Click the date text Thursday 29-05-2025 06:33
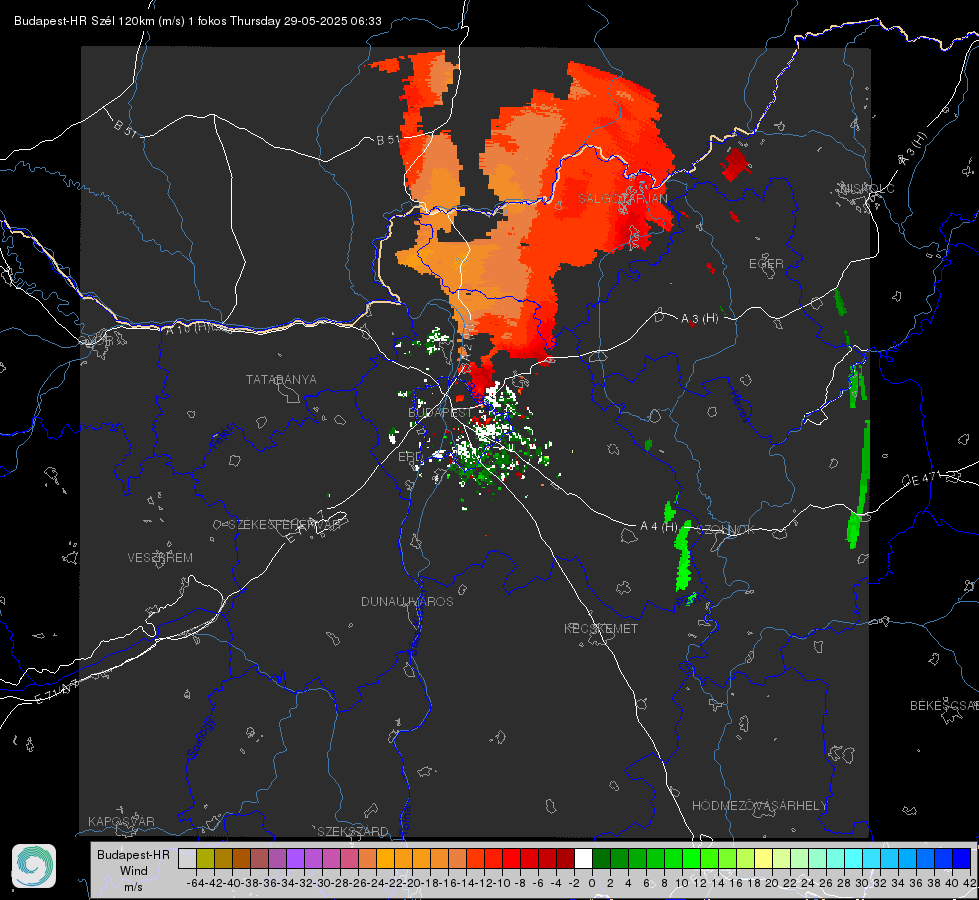Image resolution: width=979 pixels, height=900 pixels. (x=305, y=21)
